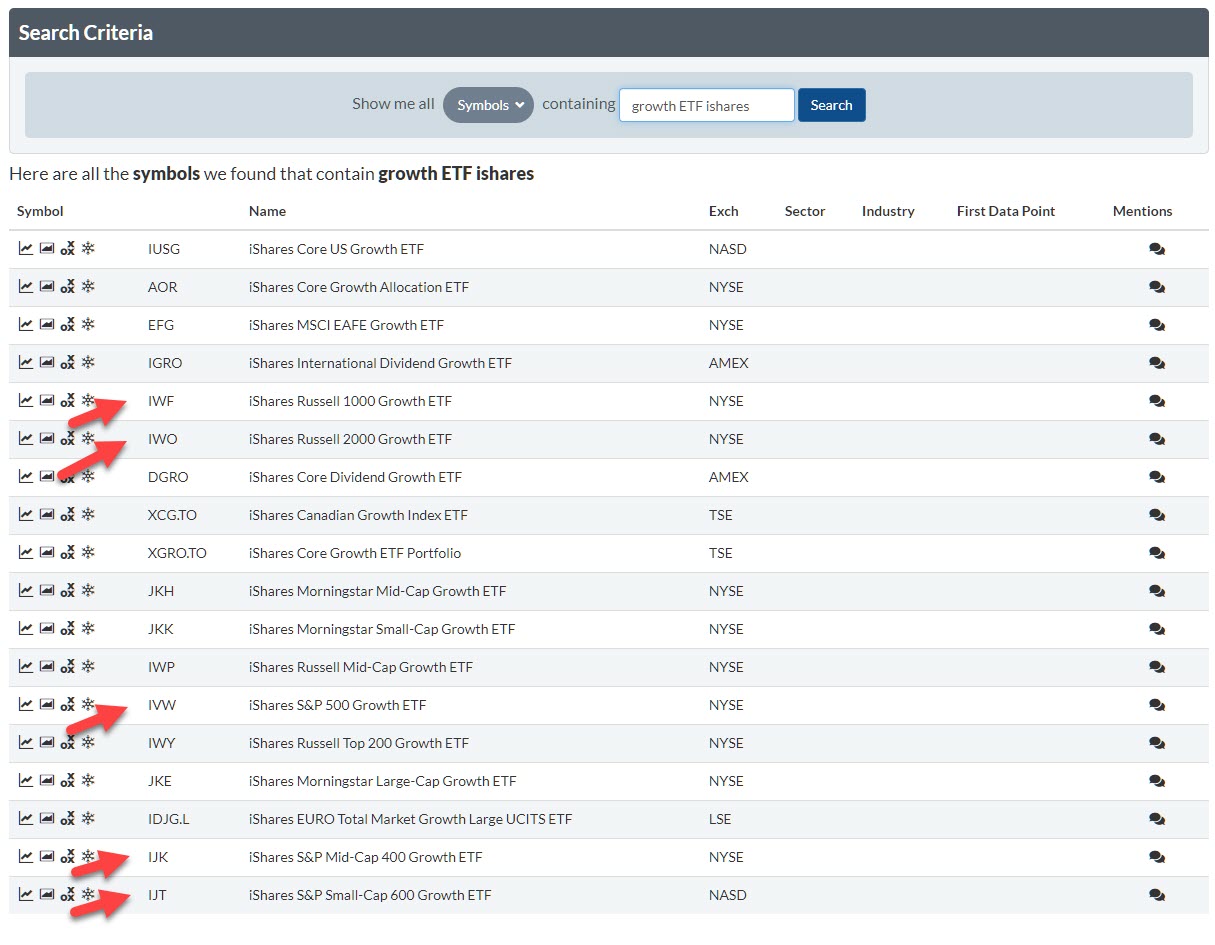Select iShares Russell 2000 Growth ETF name

click(350, 439)
